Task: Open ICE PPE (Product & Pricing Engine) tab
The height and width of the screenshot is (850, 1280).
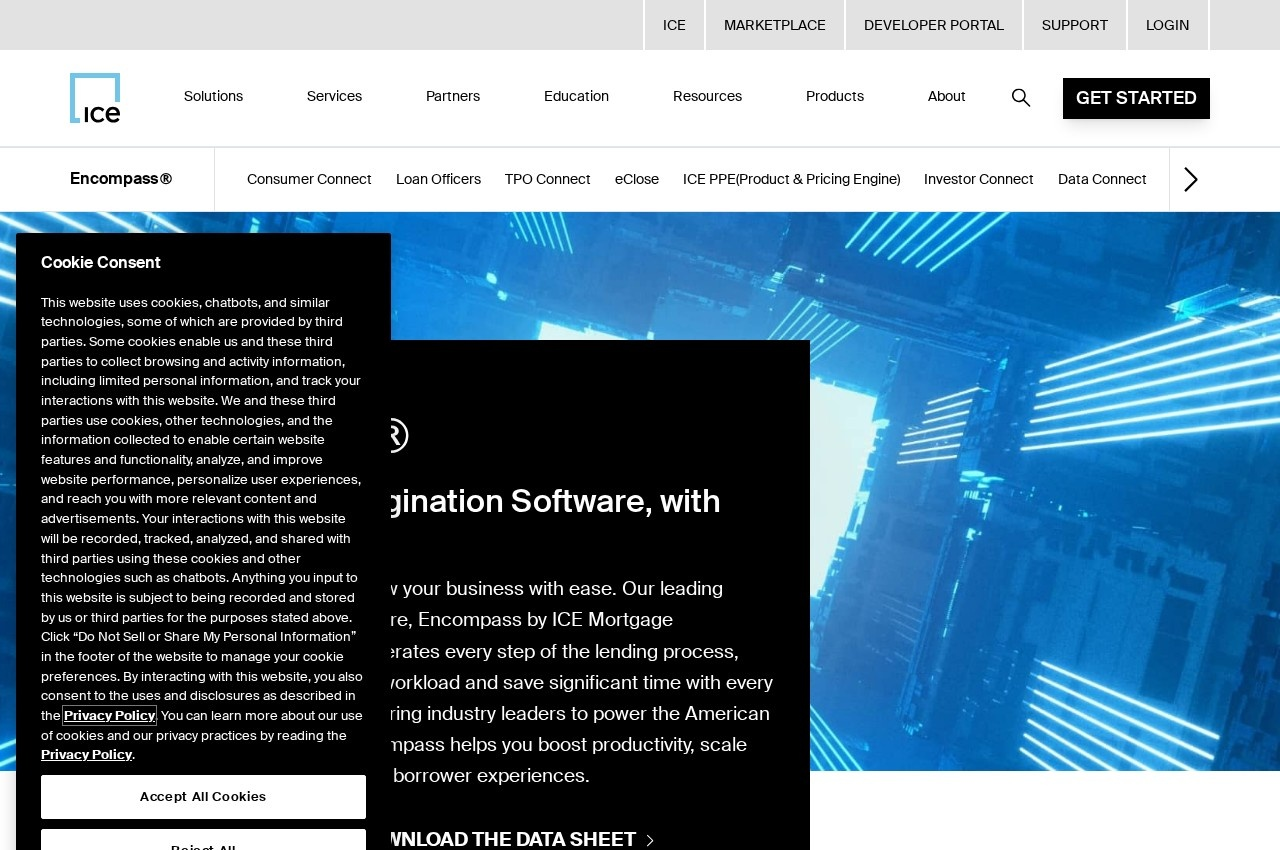Action: (x=792, y=179)
